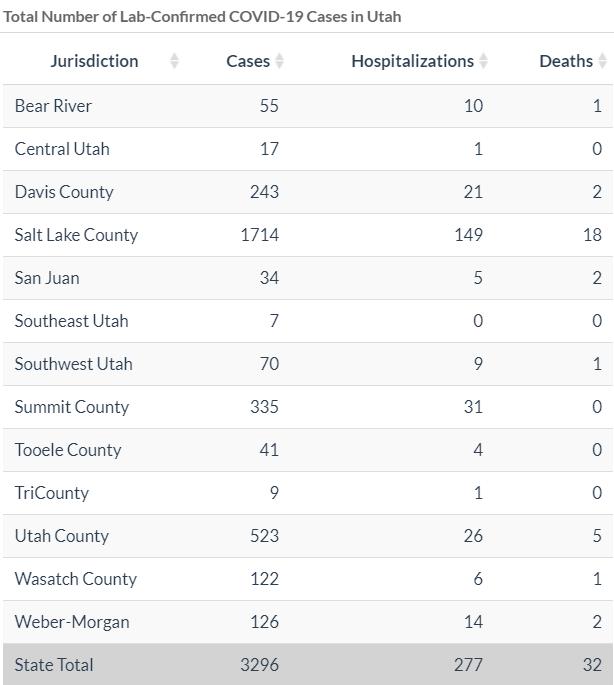Click the Deaths header label
The image size is (614, 685).
[566, 61]
